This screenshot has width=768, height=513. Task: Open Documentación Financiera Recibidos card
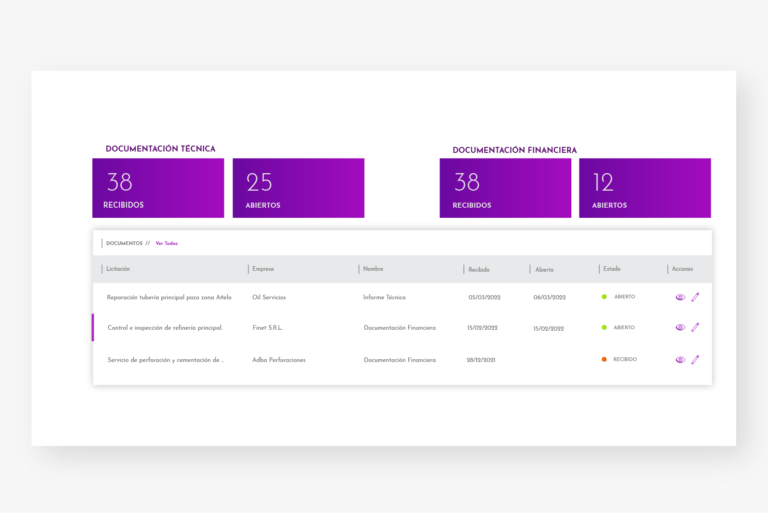click(505, 188)
